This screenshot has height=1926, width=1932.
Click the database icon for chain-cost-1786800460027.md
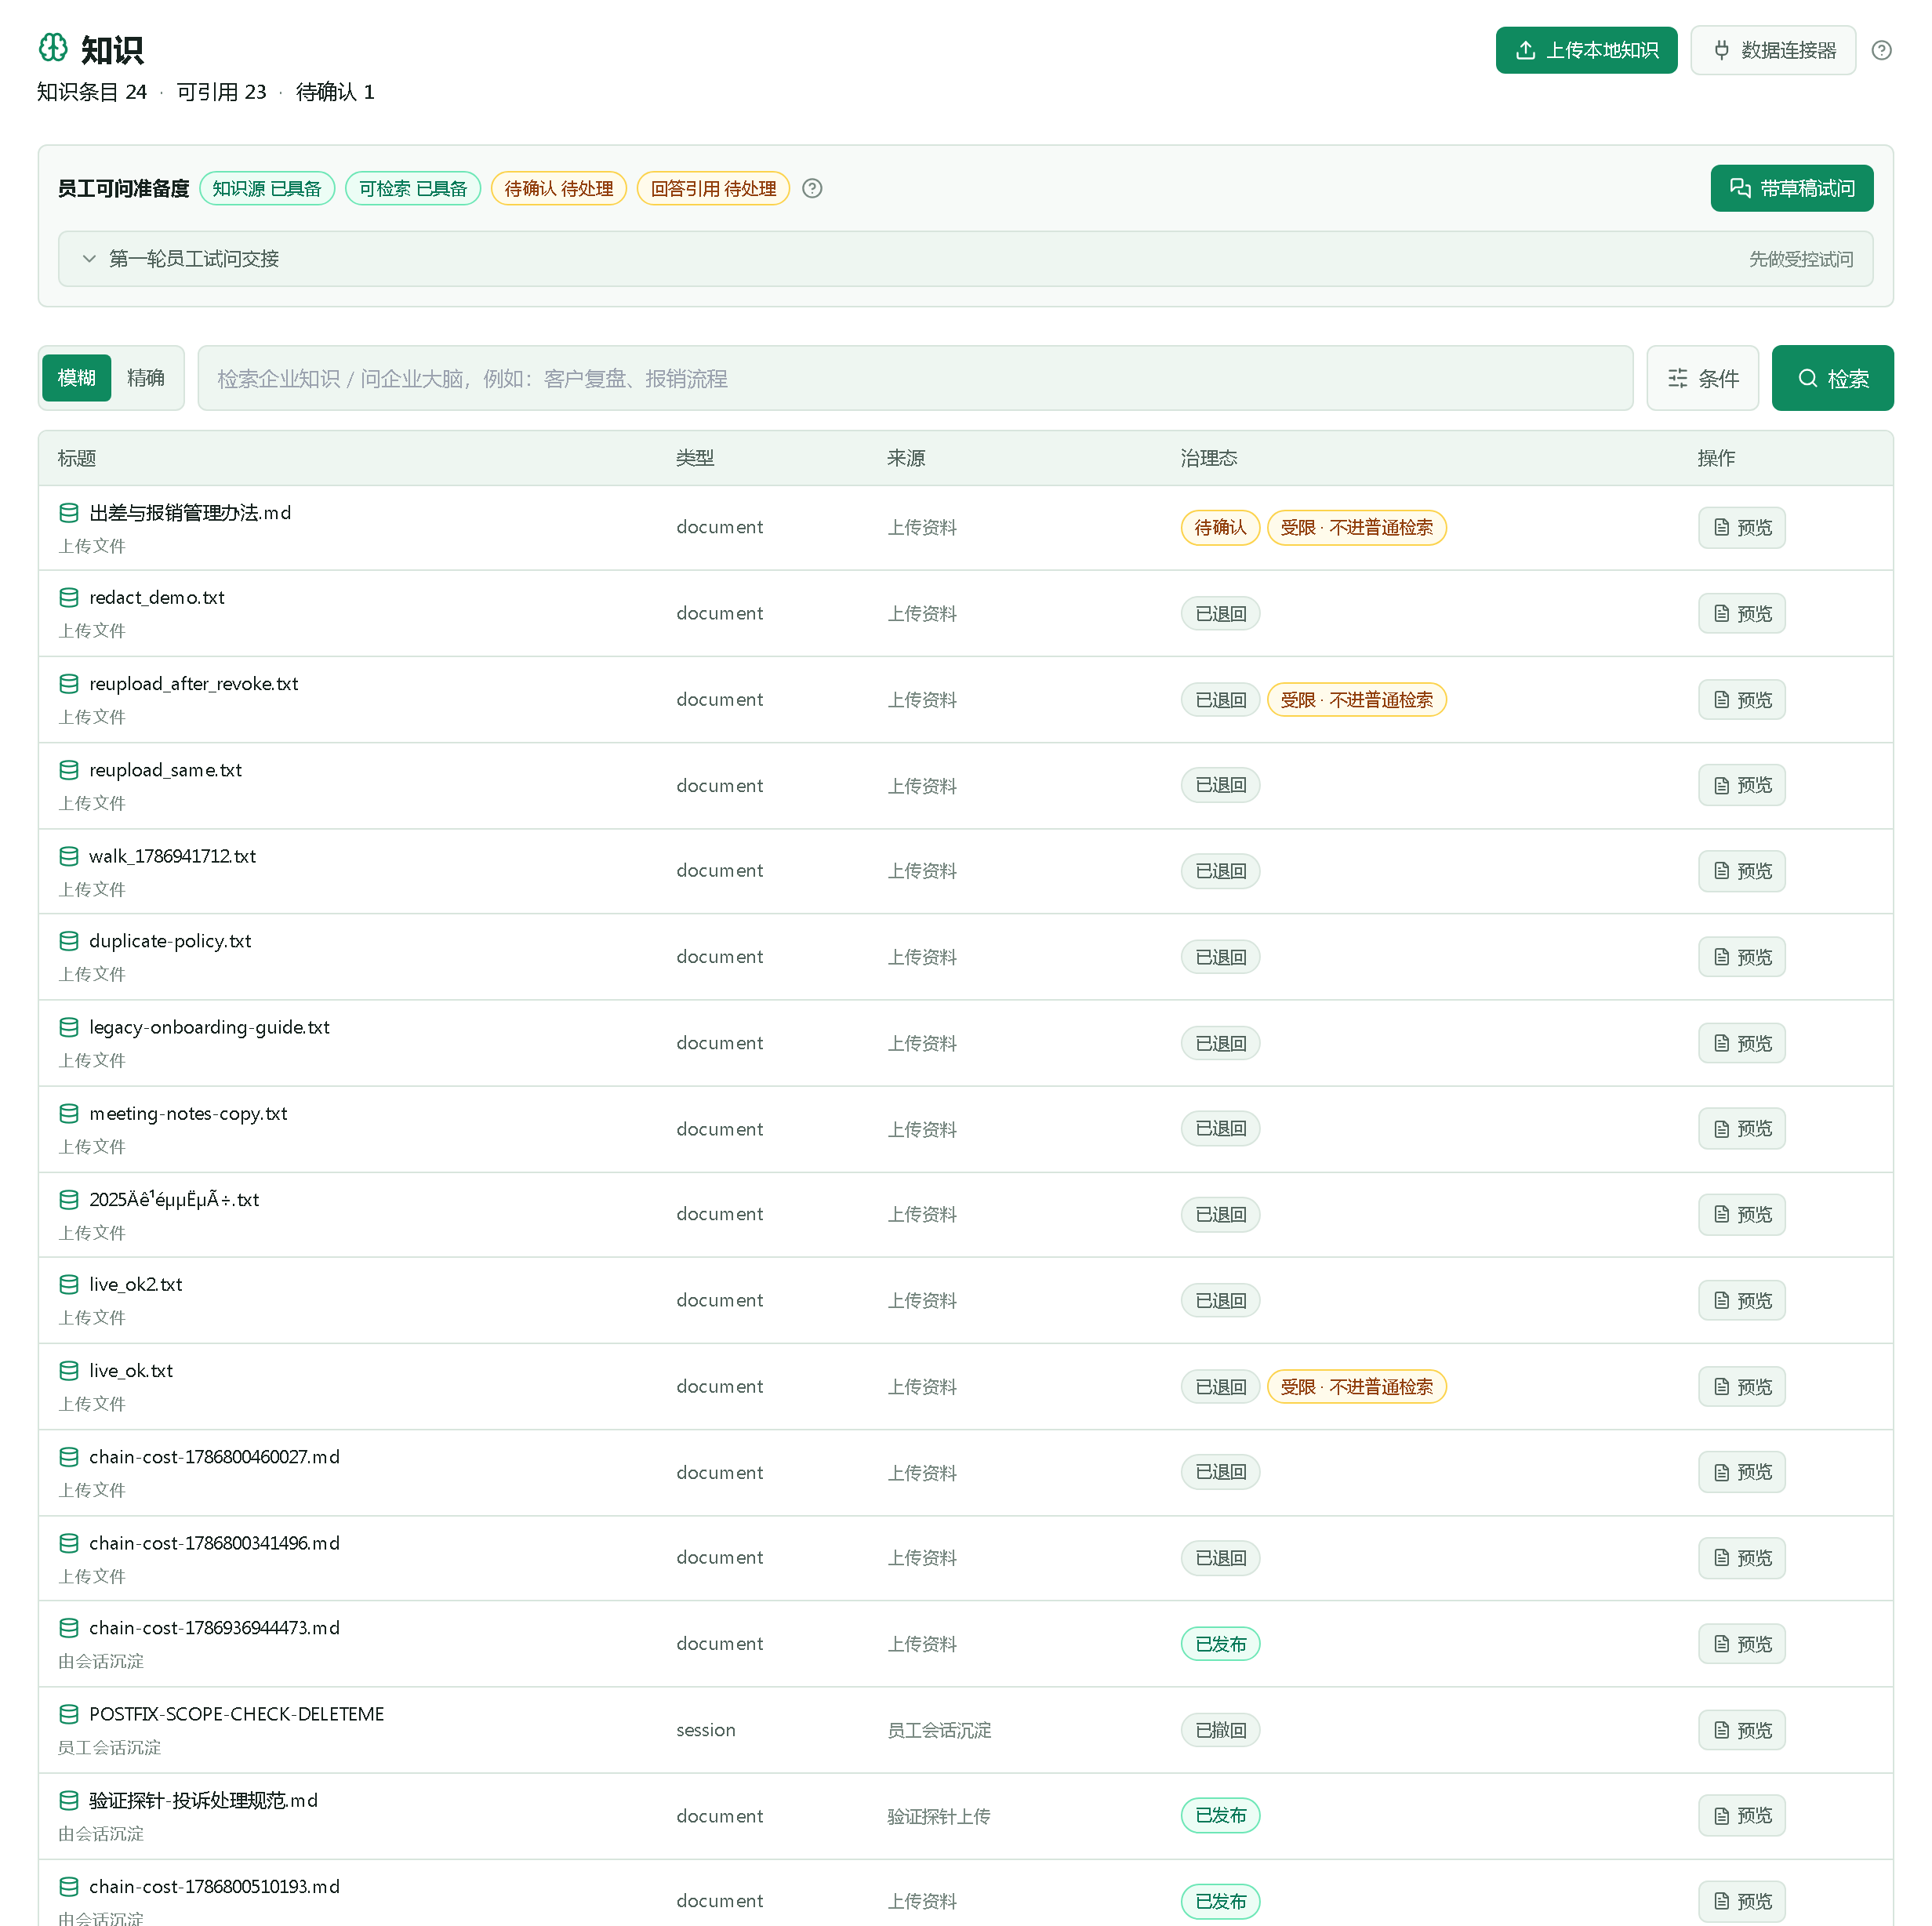pyautogui.click(x=69, y=1456)
